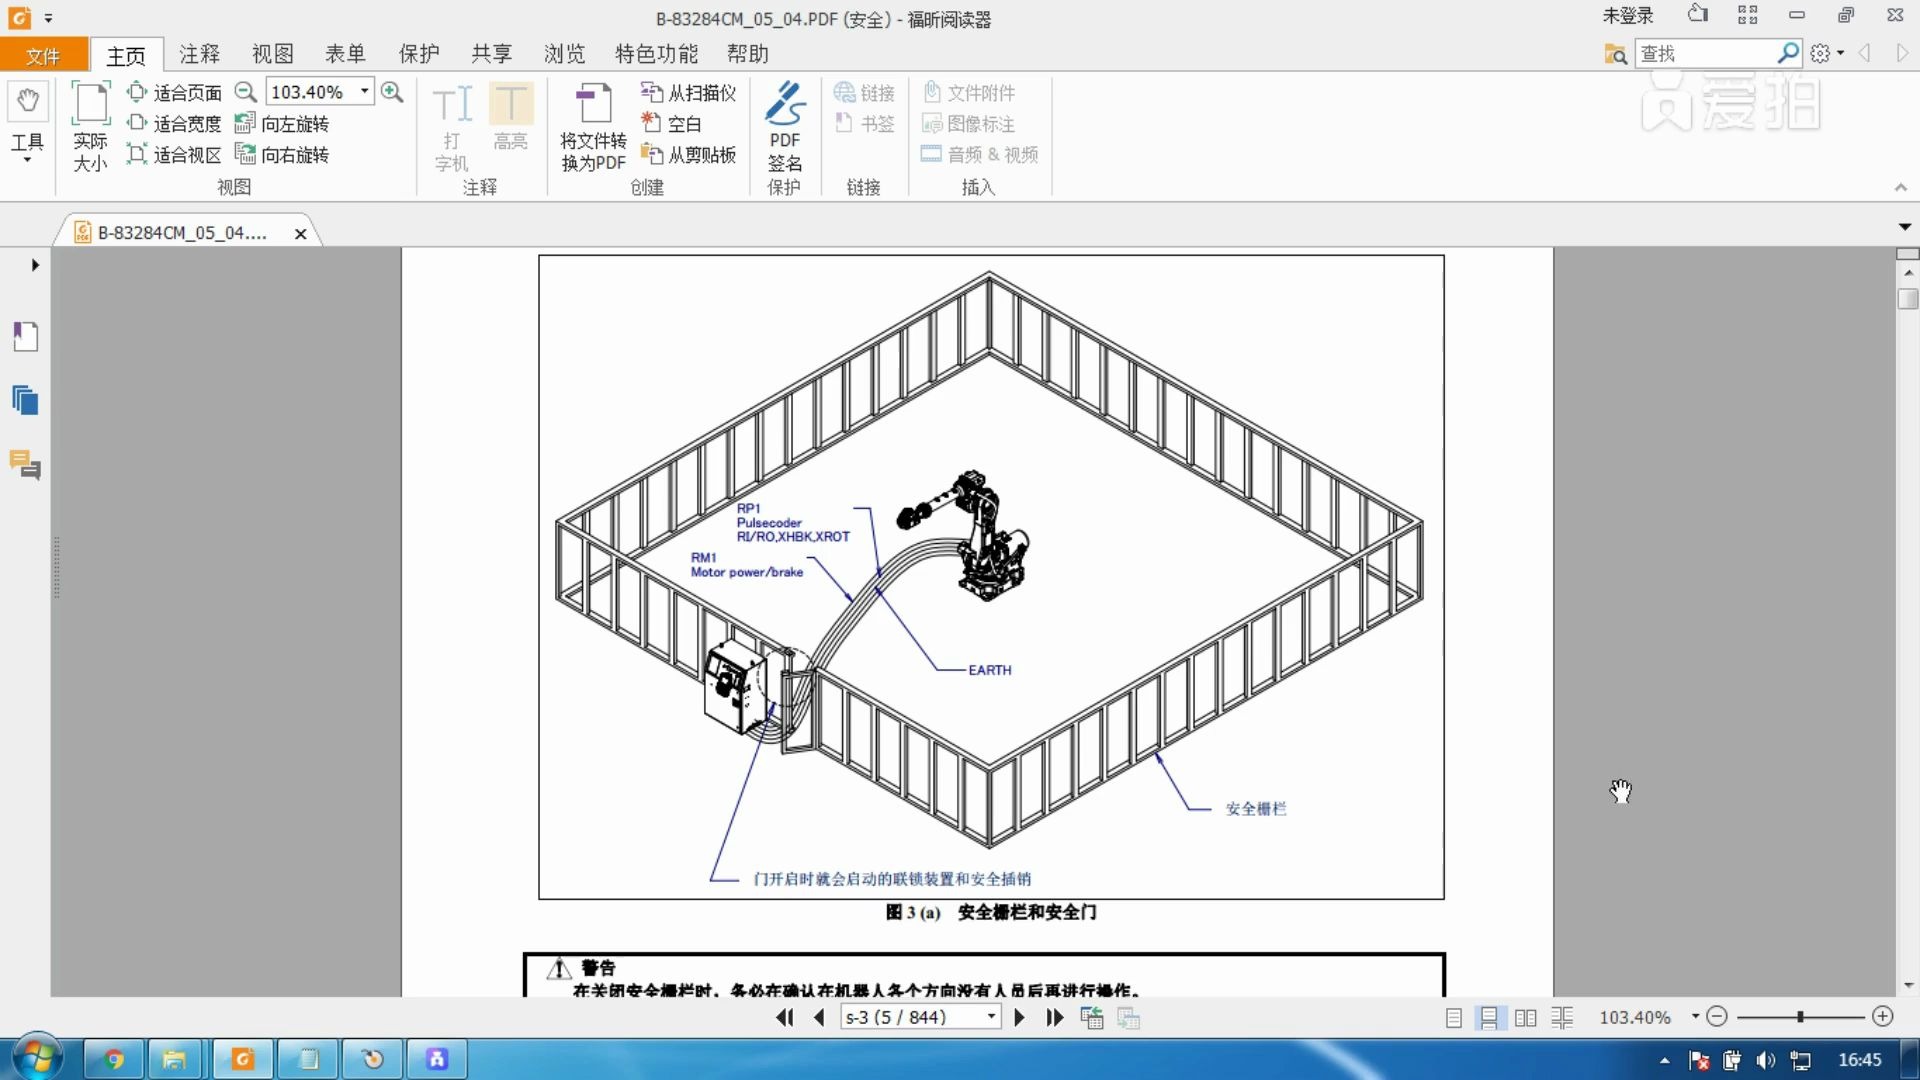Open the document tab list dropdown

click(x=1905, y=227)
